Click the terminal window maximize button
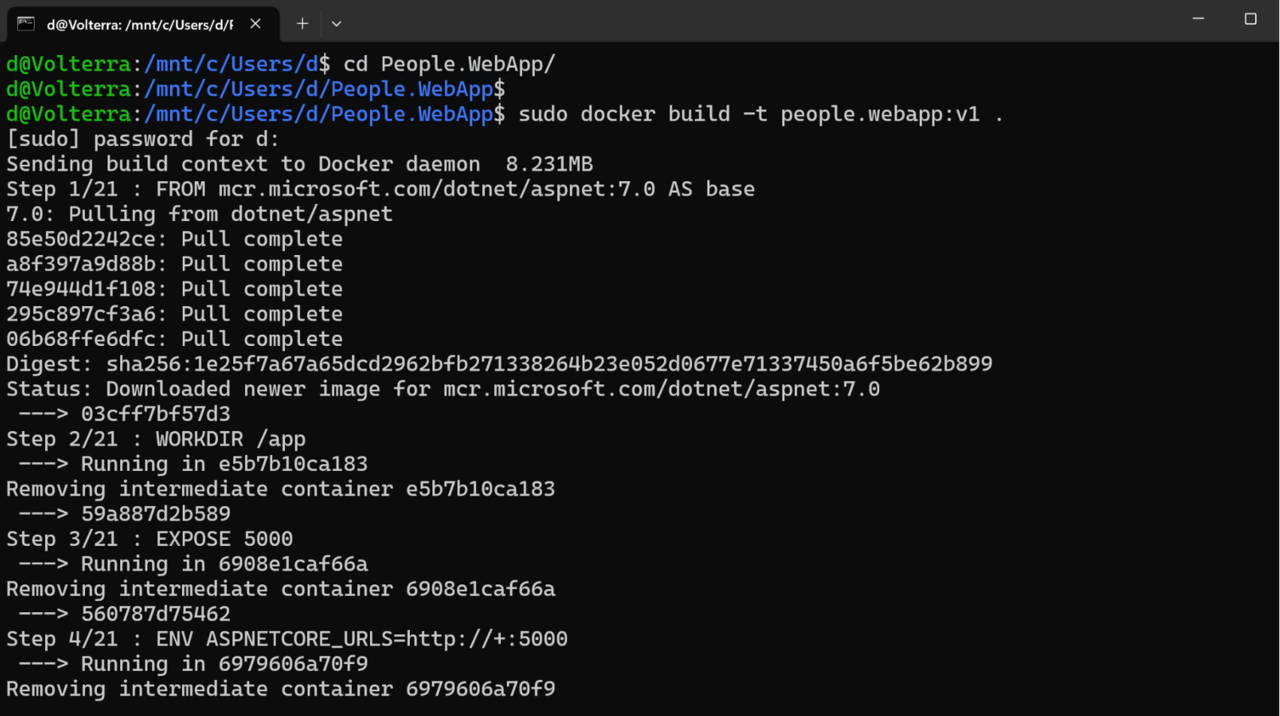 [1250, 19]
